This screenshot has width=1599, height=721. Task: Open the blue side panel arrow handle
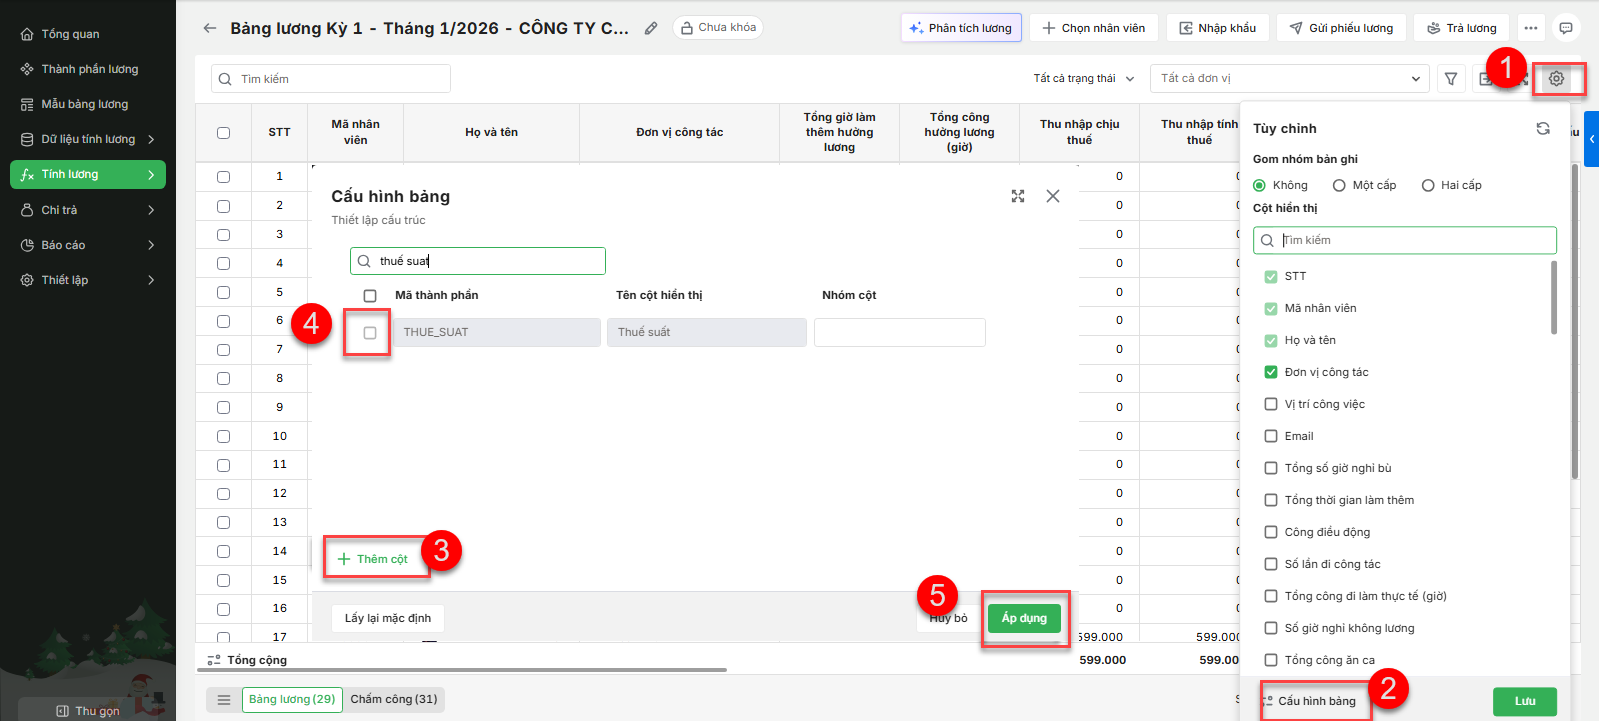(x=1592, y=138)
